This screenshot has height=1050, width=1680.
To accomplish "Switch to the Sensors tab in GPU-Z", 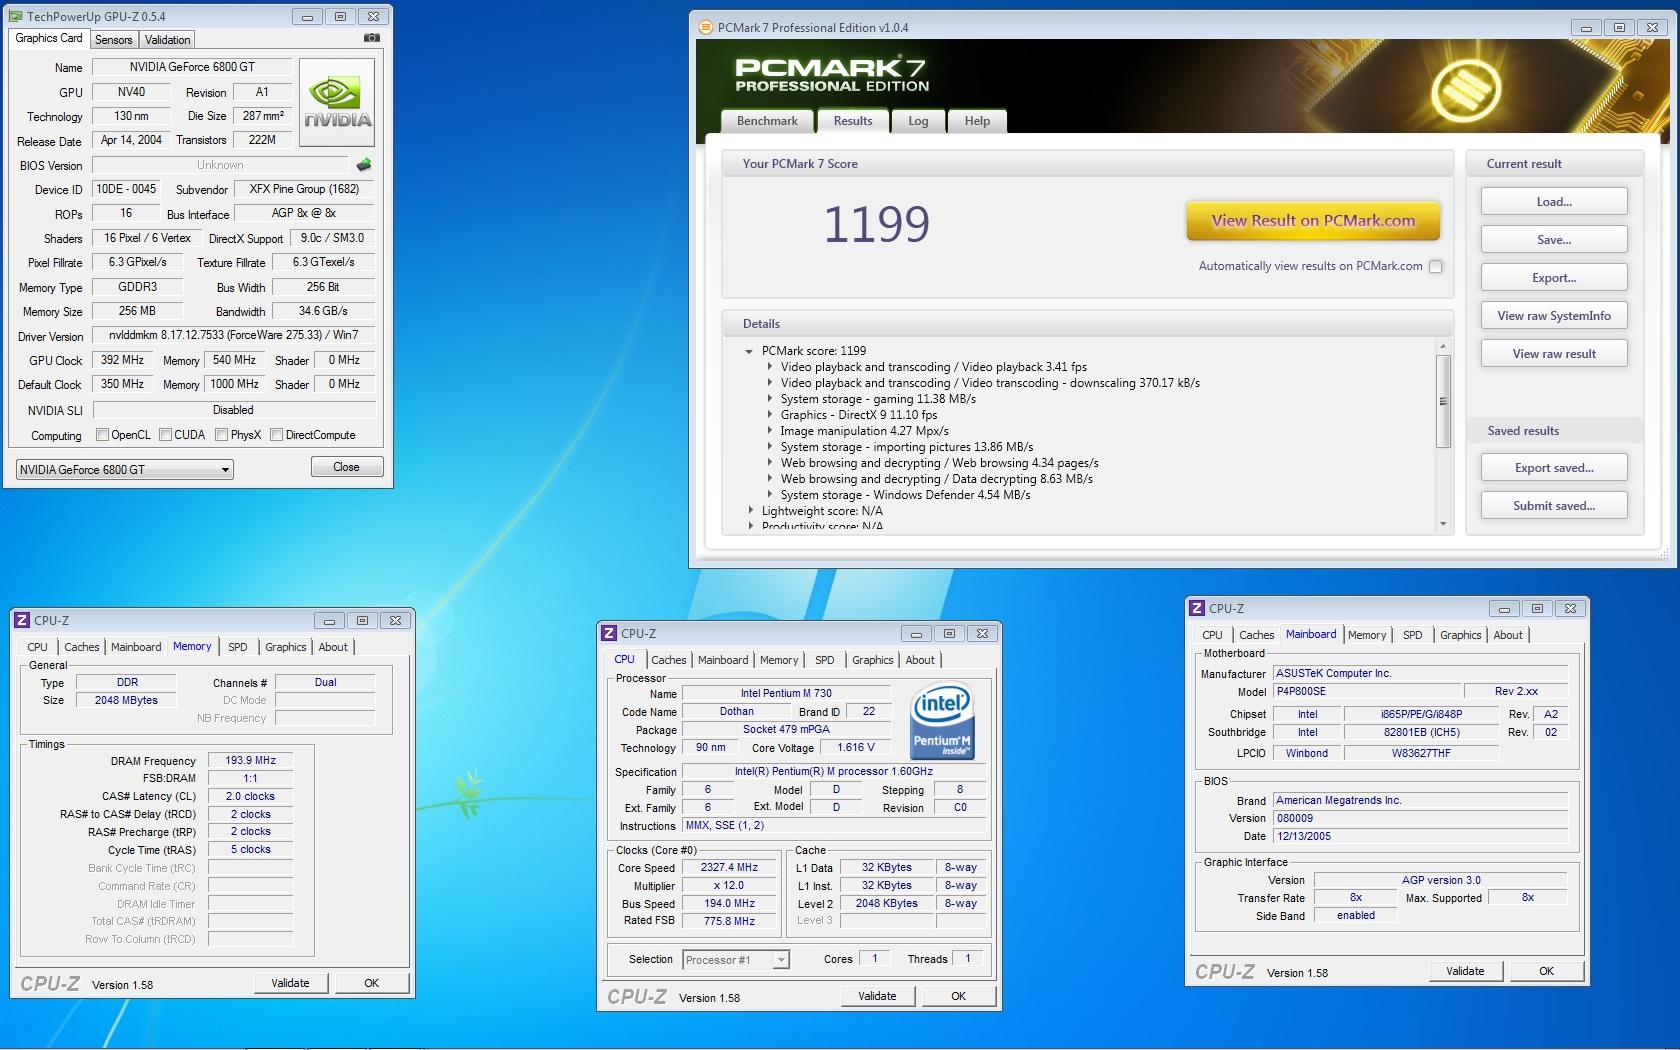I will click(113, 40).
